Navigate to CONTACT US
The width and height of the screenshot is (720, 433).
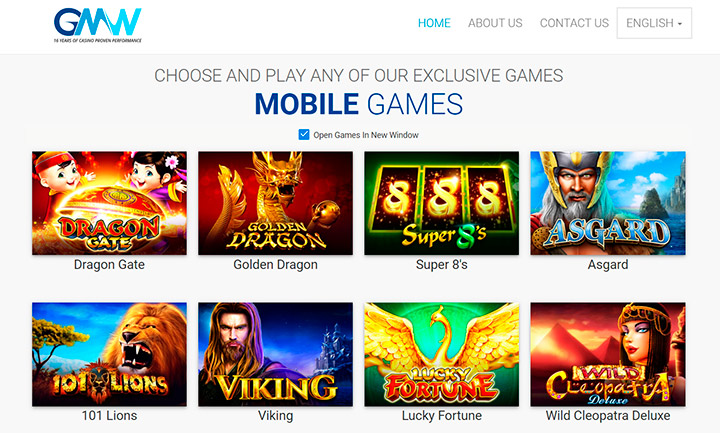pyautogui.click(x=574, y=23)
